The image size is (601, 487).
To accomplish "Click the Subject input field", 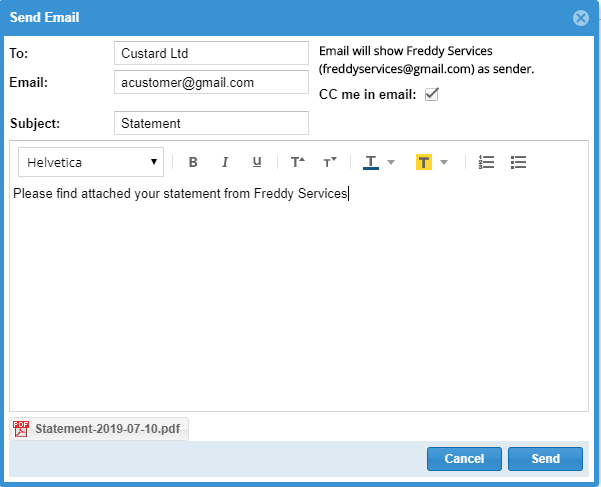I will point(211,123).
